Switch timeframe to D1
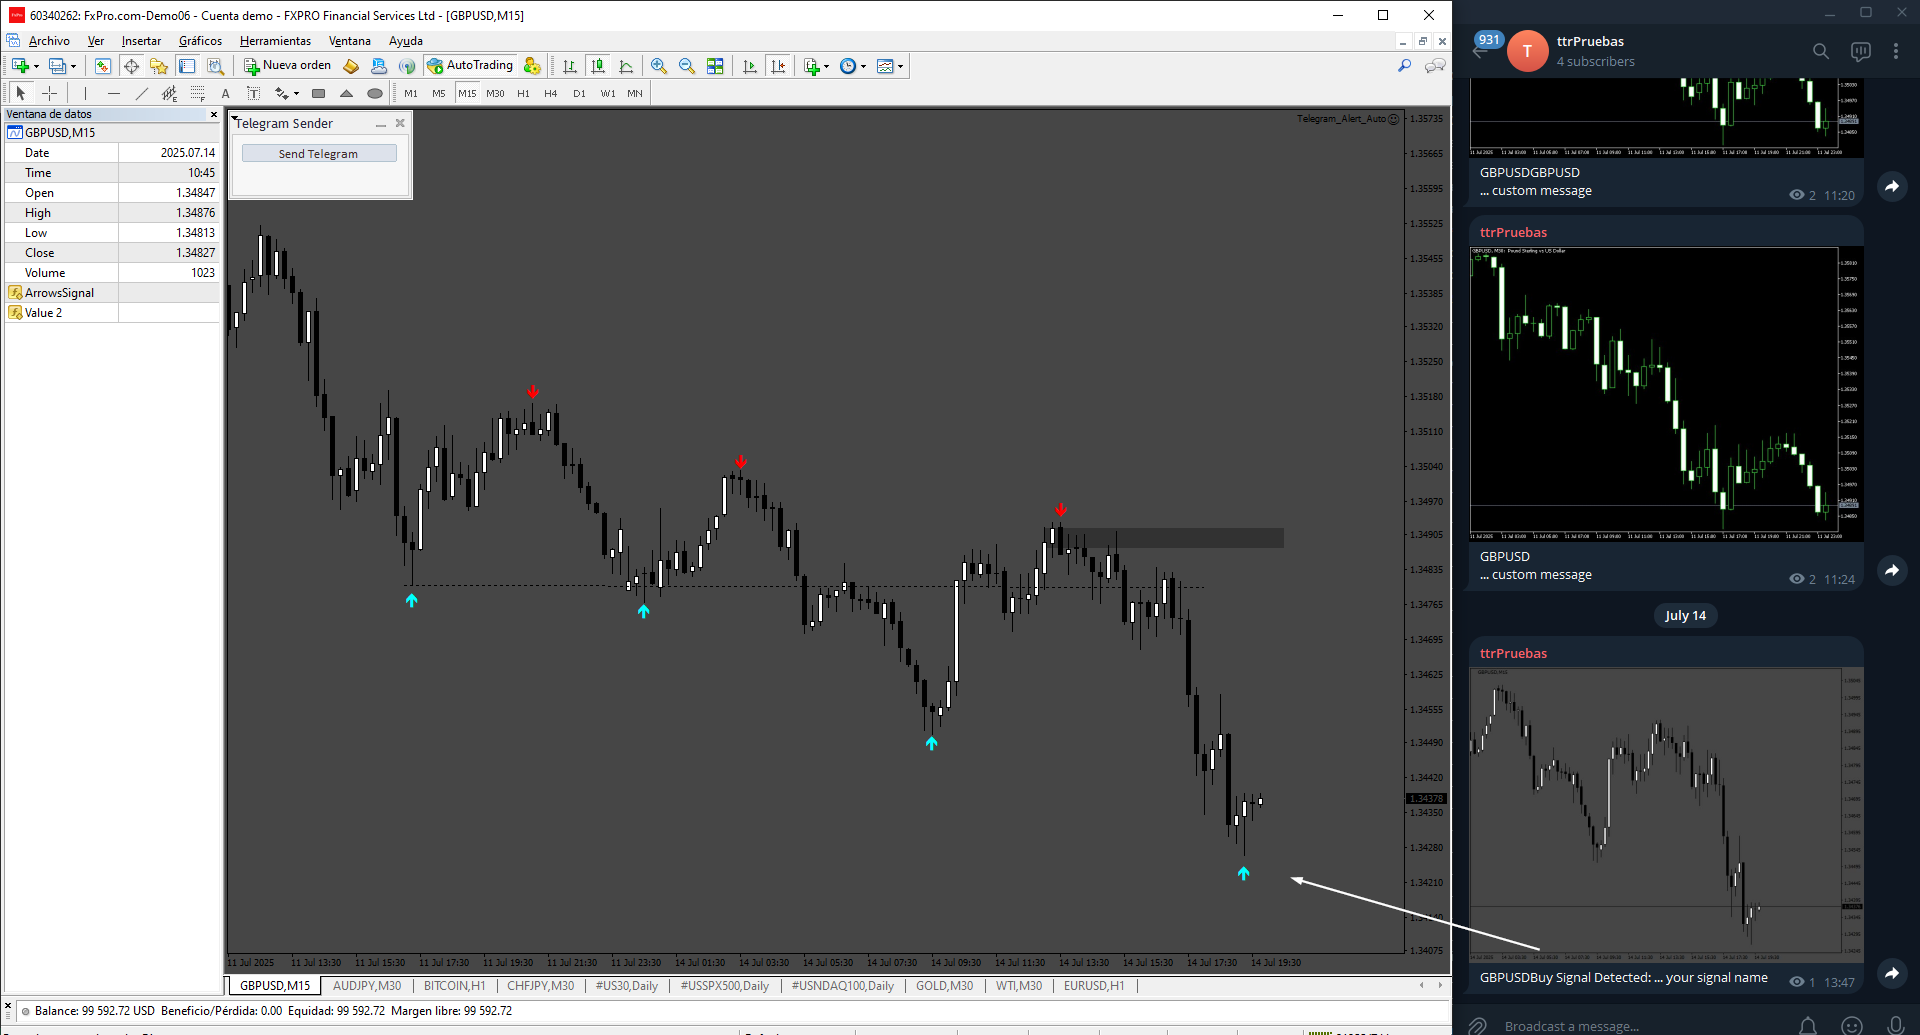 [579, 93]
